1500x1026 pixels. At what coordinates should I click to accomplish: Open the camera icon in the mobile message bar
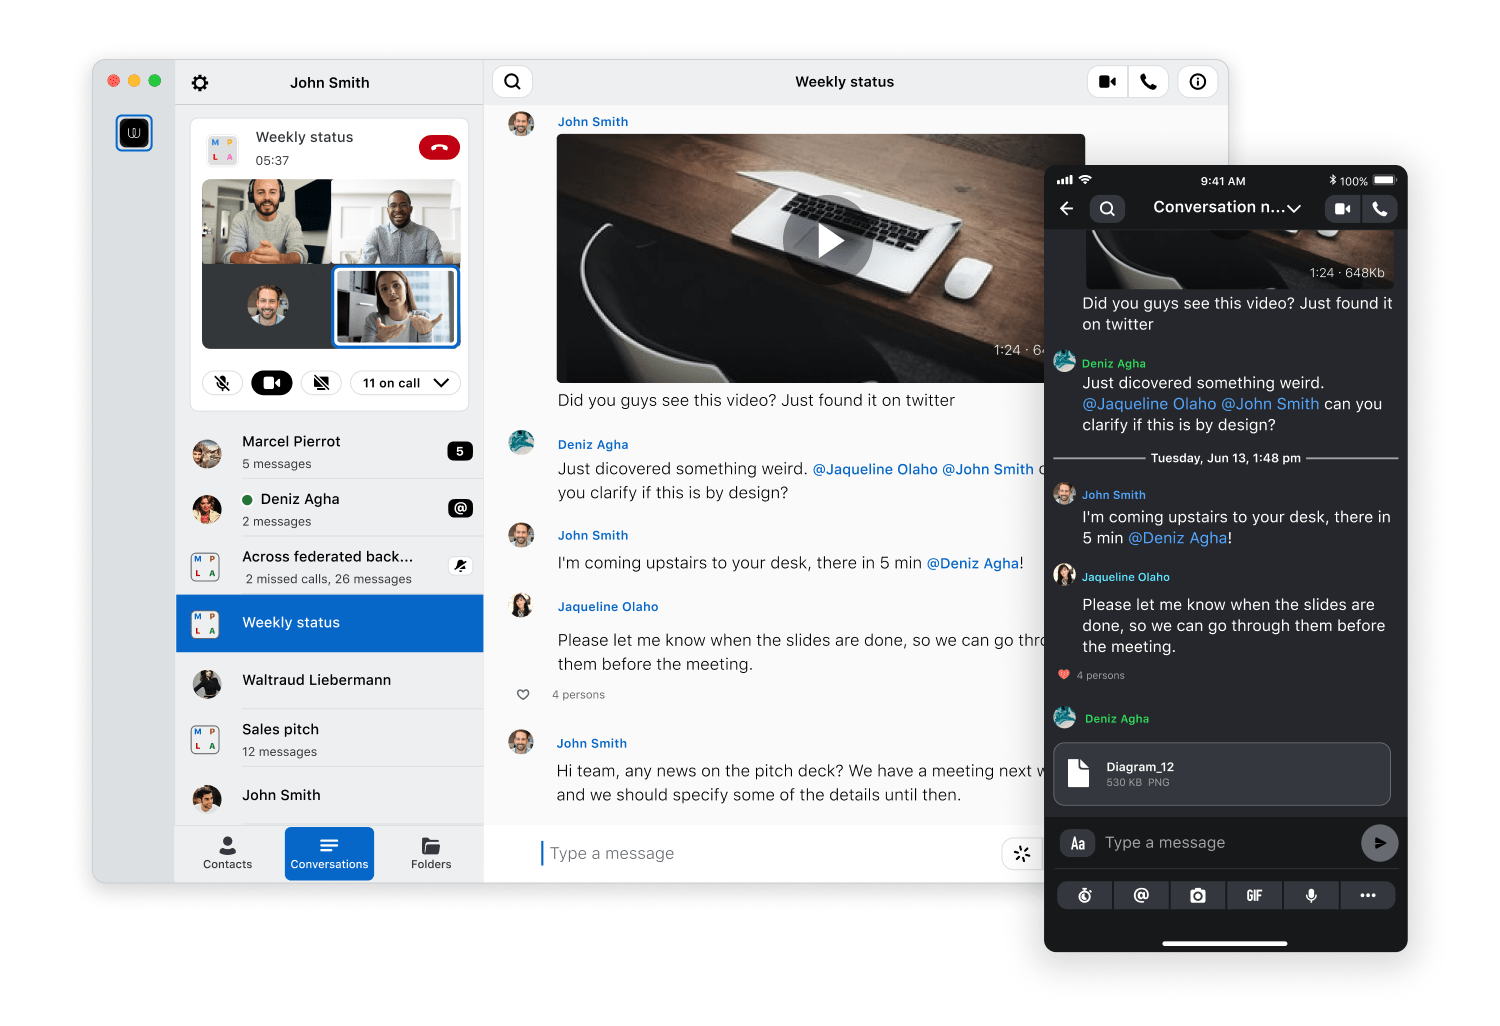[1198, 895]
